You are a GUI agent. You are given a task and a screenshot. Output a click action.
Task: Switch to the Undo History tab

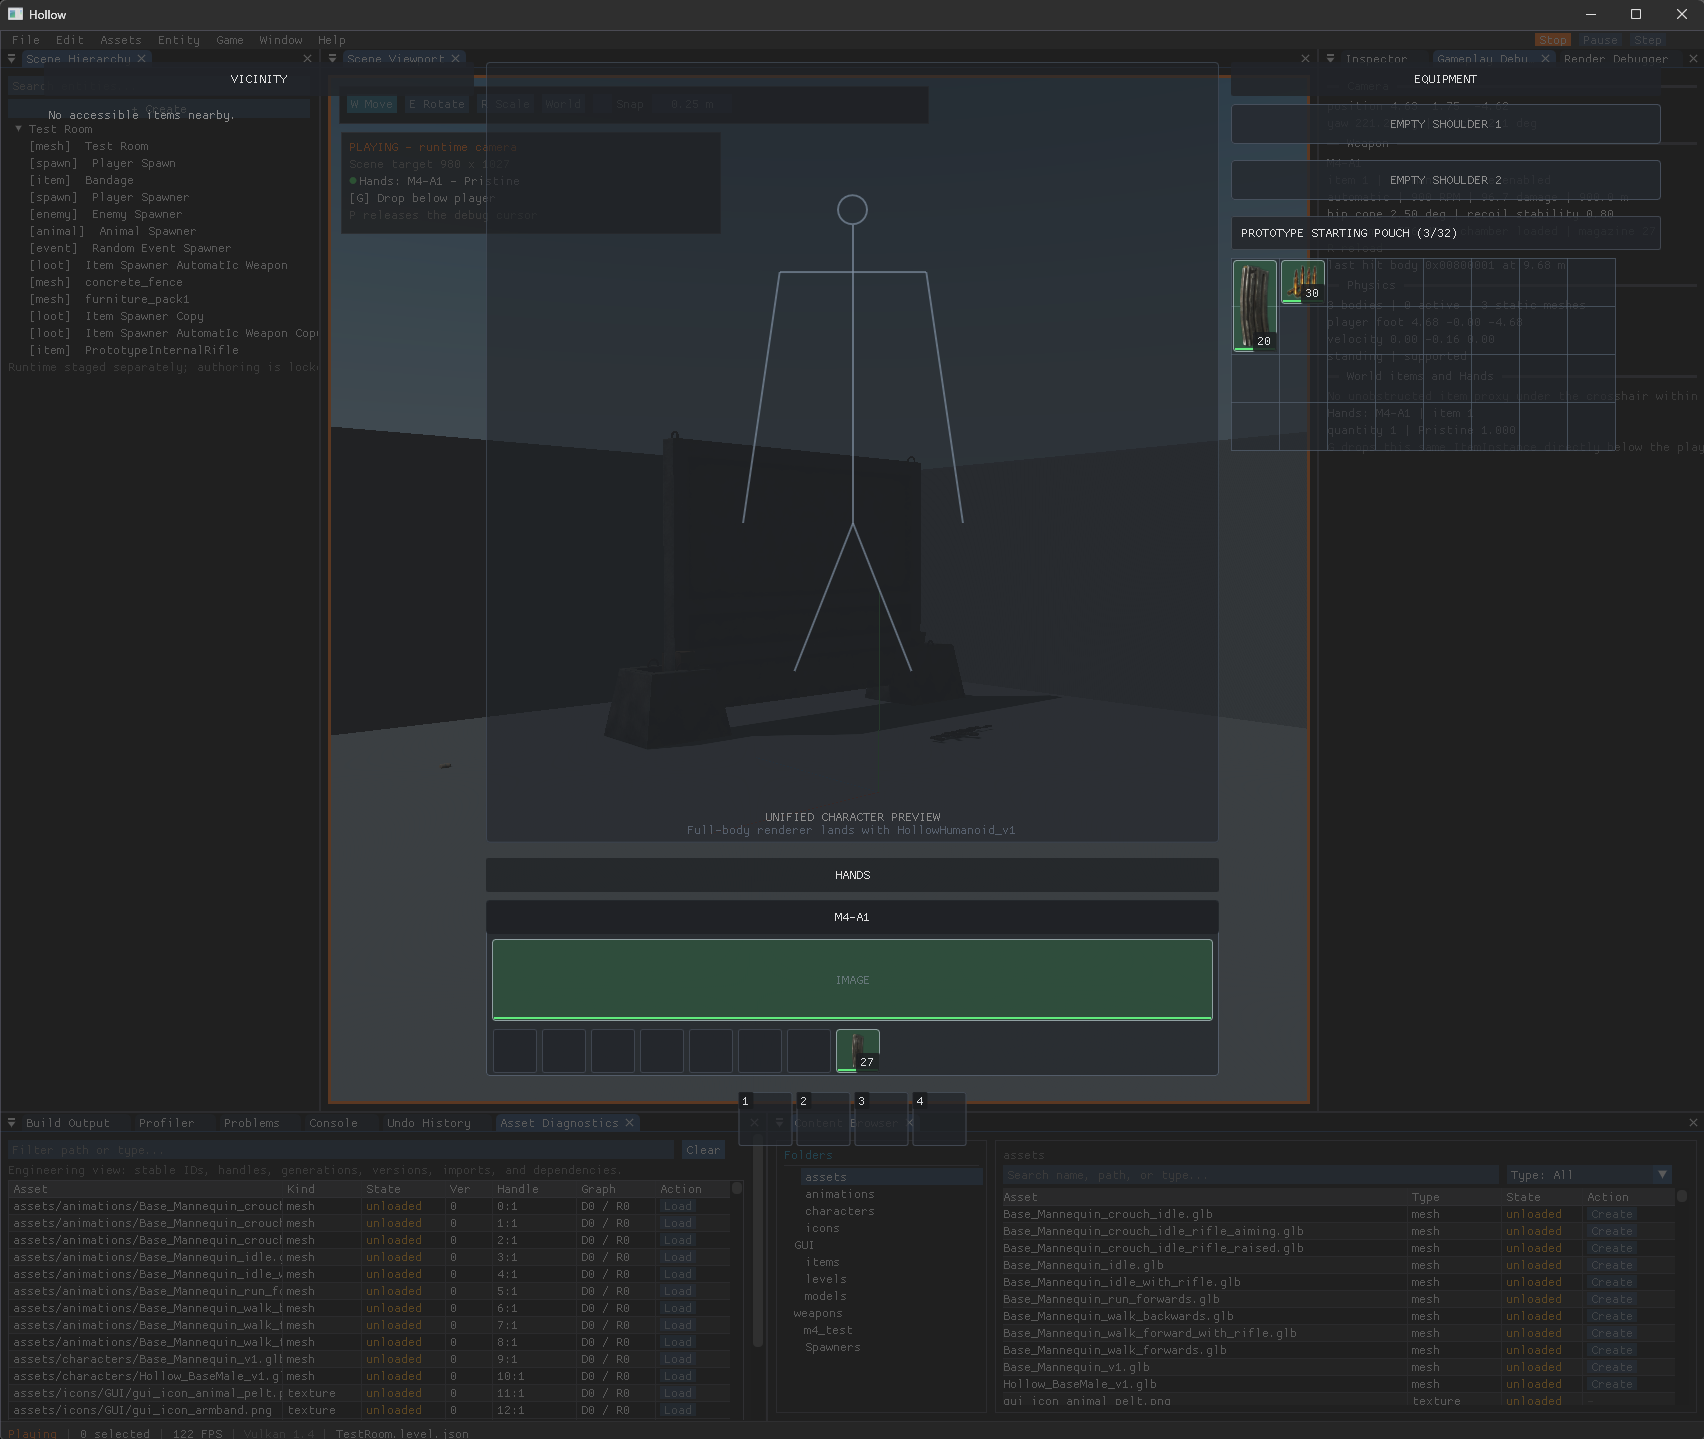tap(429, 1123)
